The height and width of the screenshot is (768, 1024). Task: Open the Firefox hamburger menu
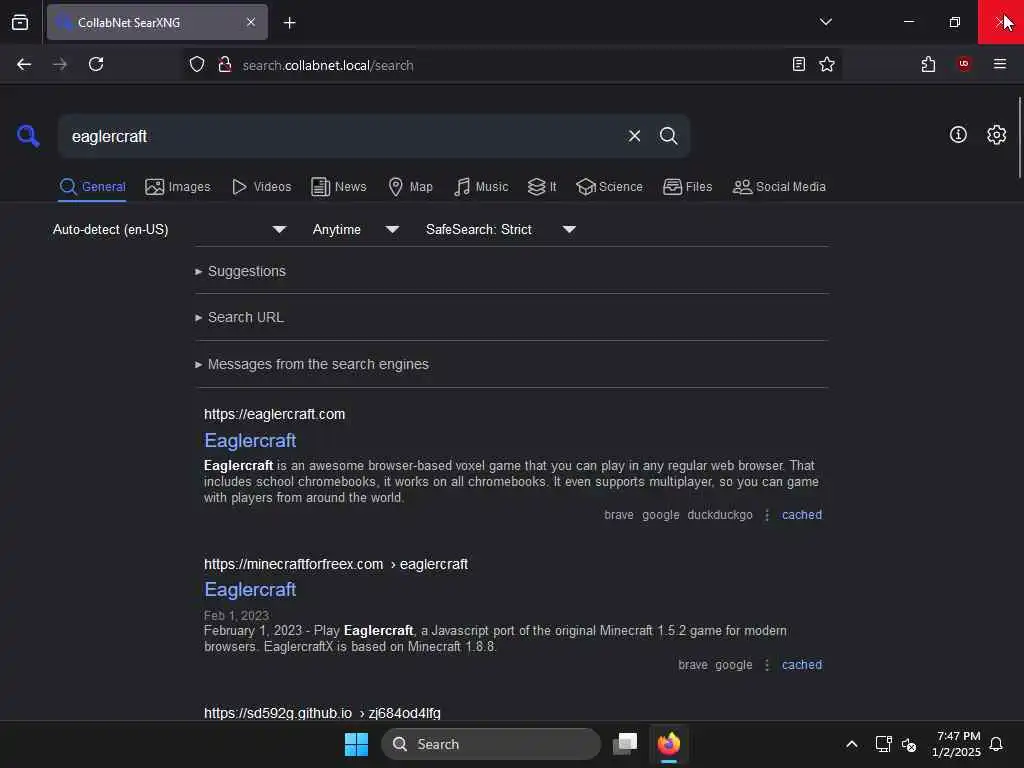click(999, 64)
